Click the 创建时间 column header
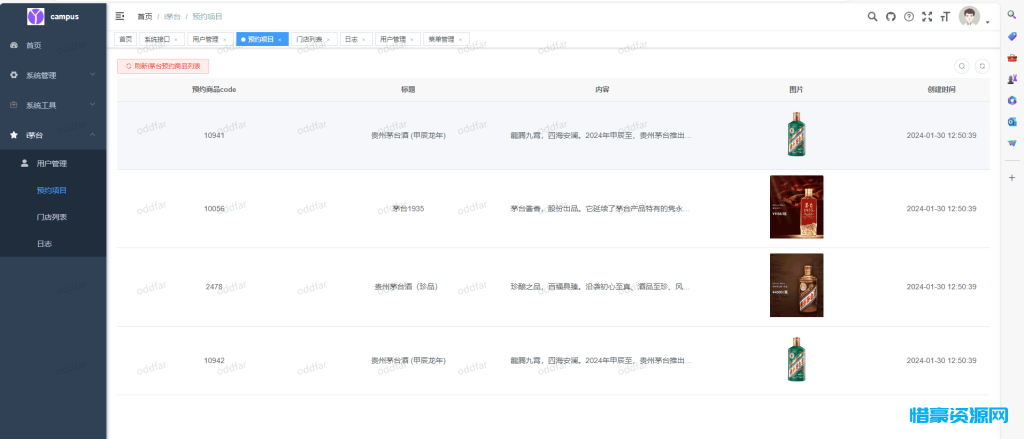This screenshot has width=1024, height=439. coord(941,89)
